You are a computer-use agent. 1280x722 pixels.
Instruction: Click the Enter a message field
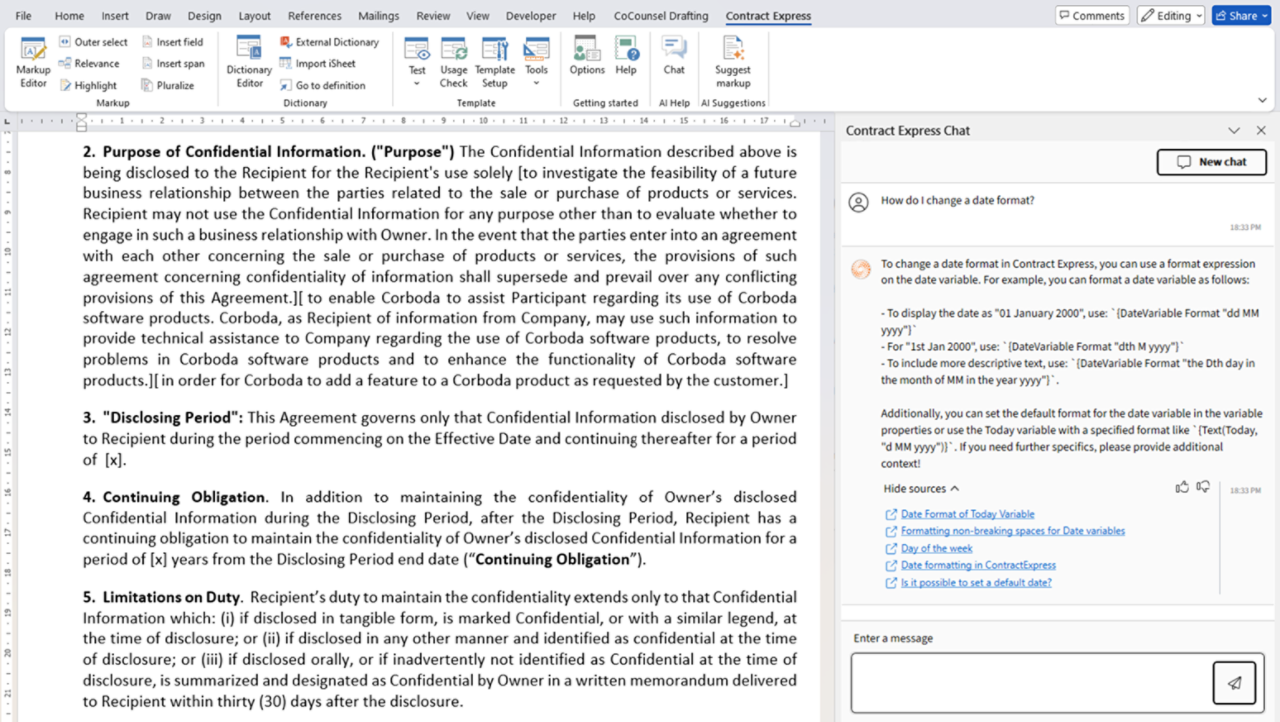[1030, 683]
